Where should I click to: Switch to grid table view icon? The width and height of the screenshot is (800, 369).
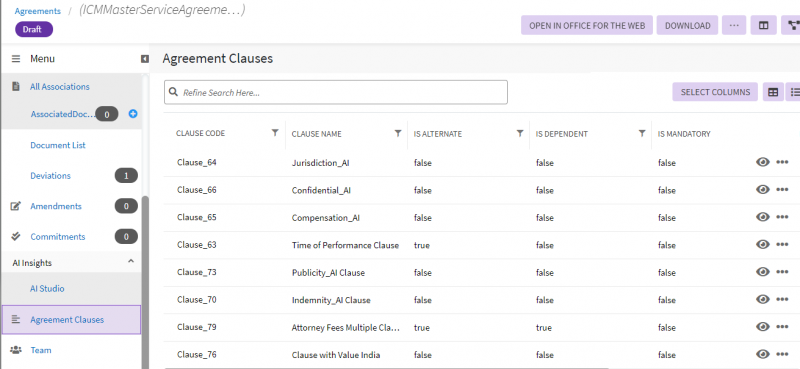pos(773,92)
